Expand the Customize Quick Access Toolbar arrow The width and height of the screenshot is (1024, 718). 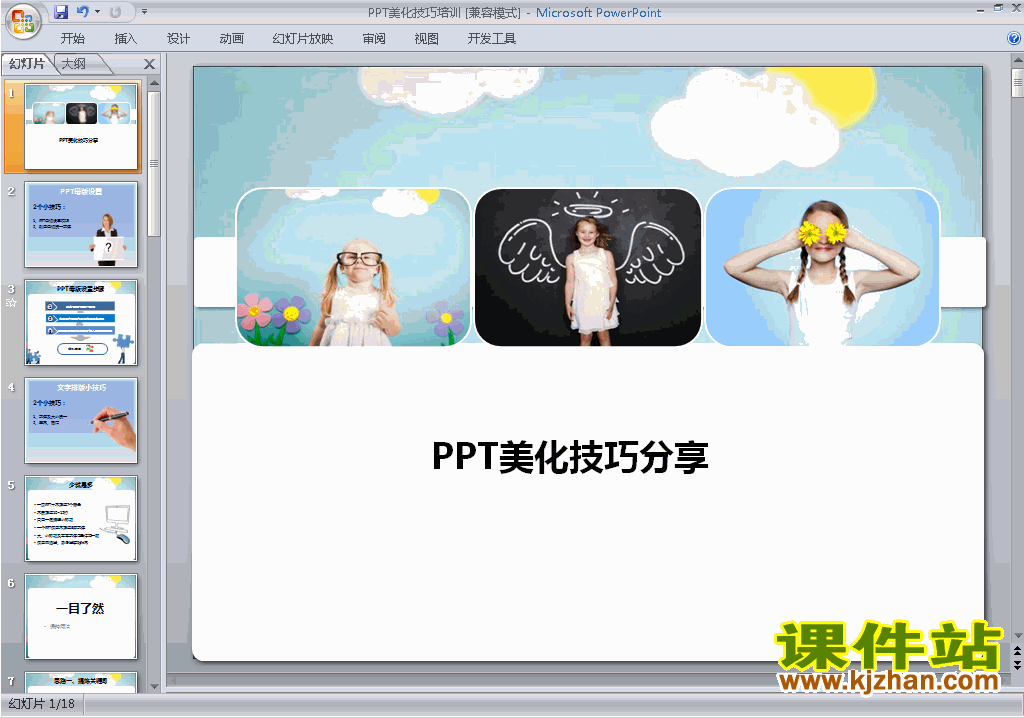pos(144,12)
